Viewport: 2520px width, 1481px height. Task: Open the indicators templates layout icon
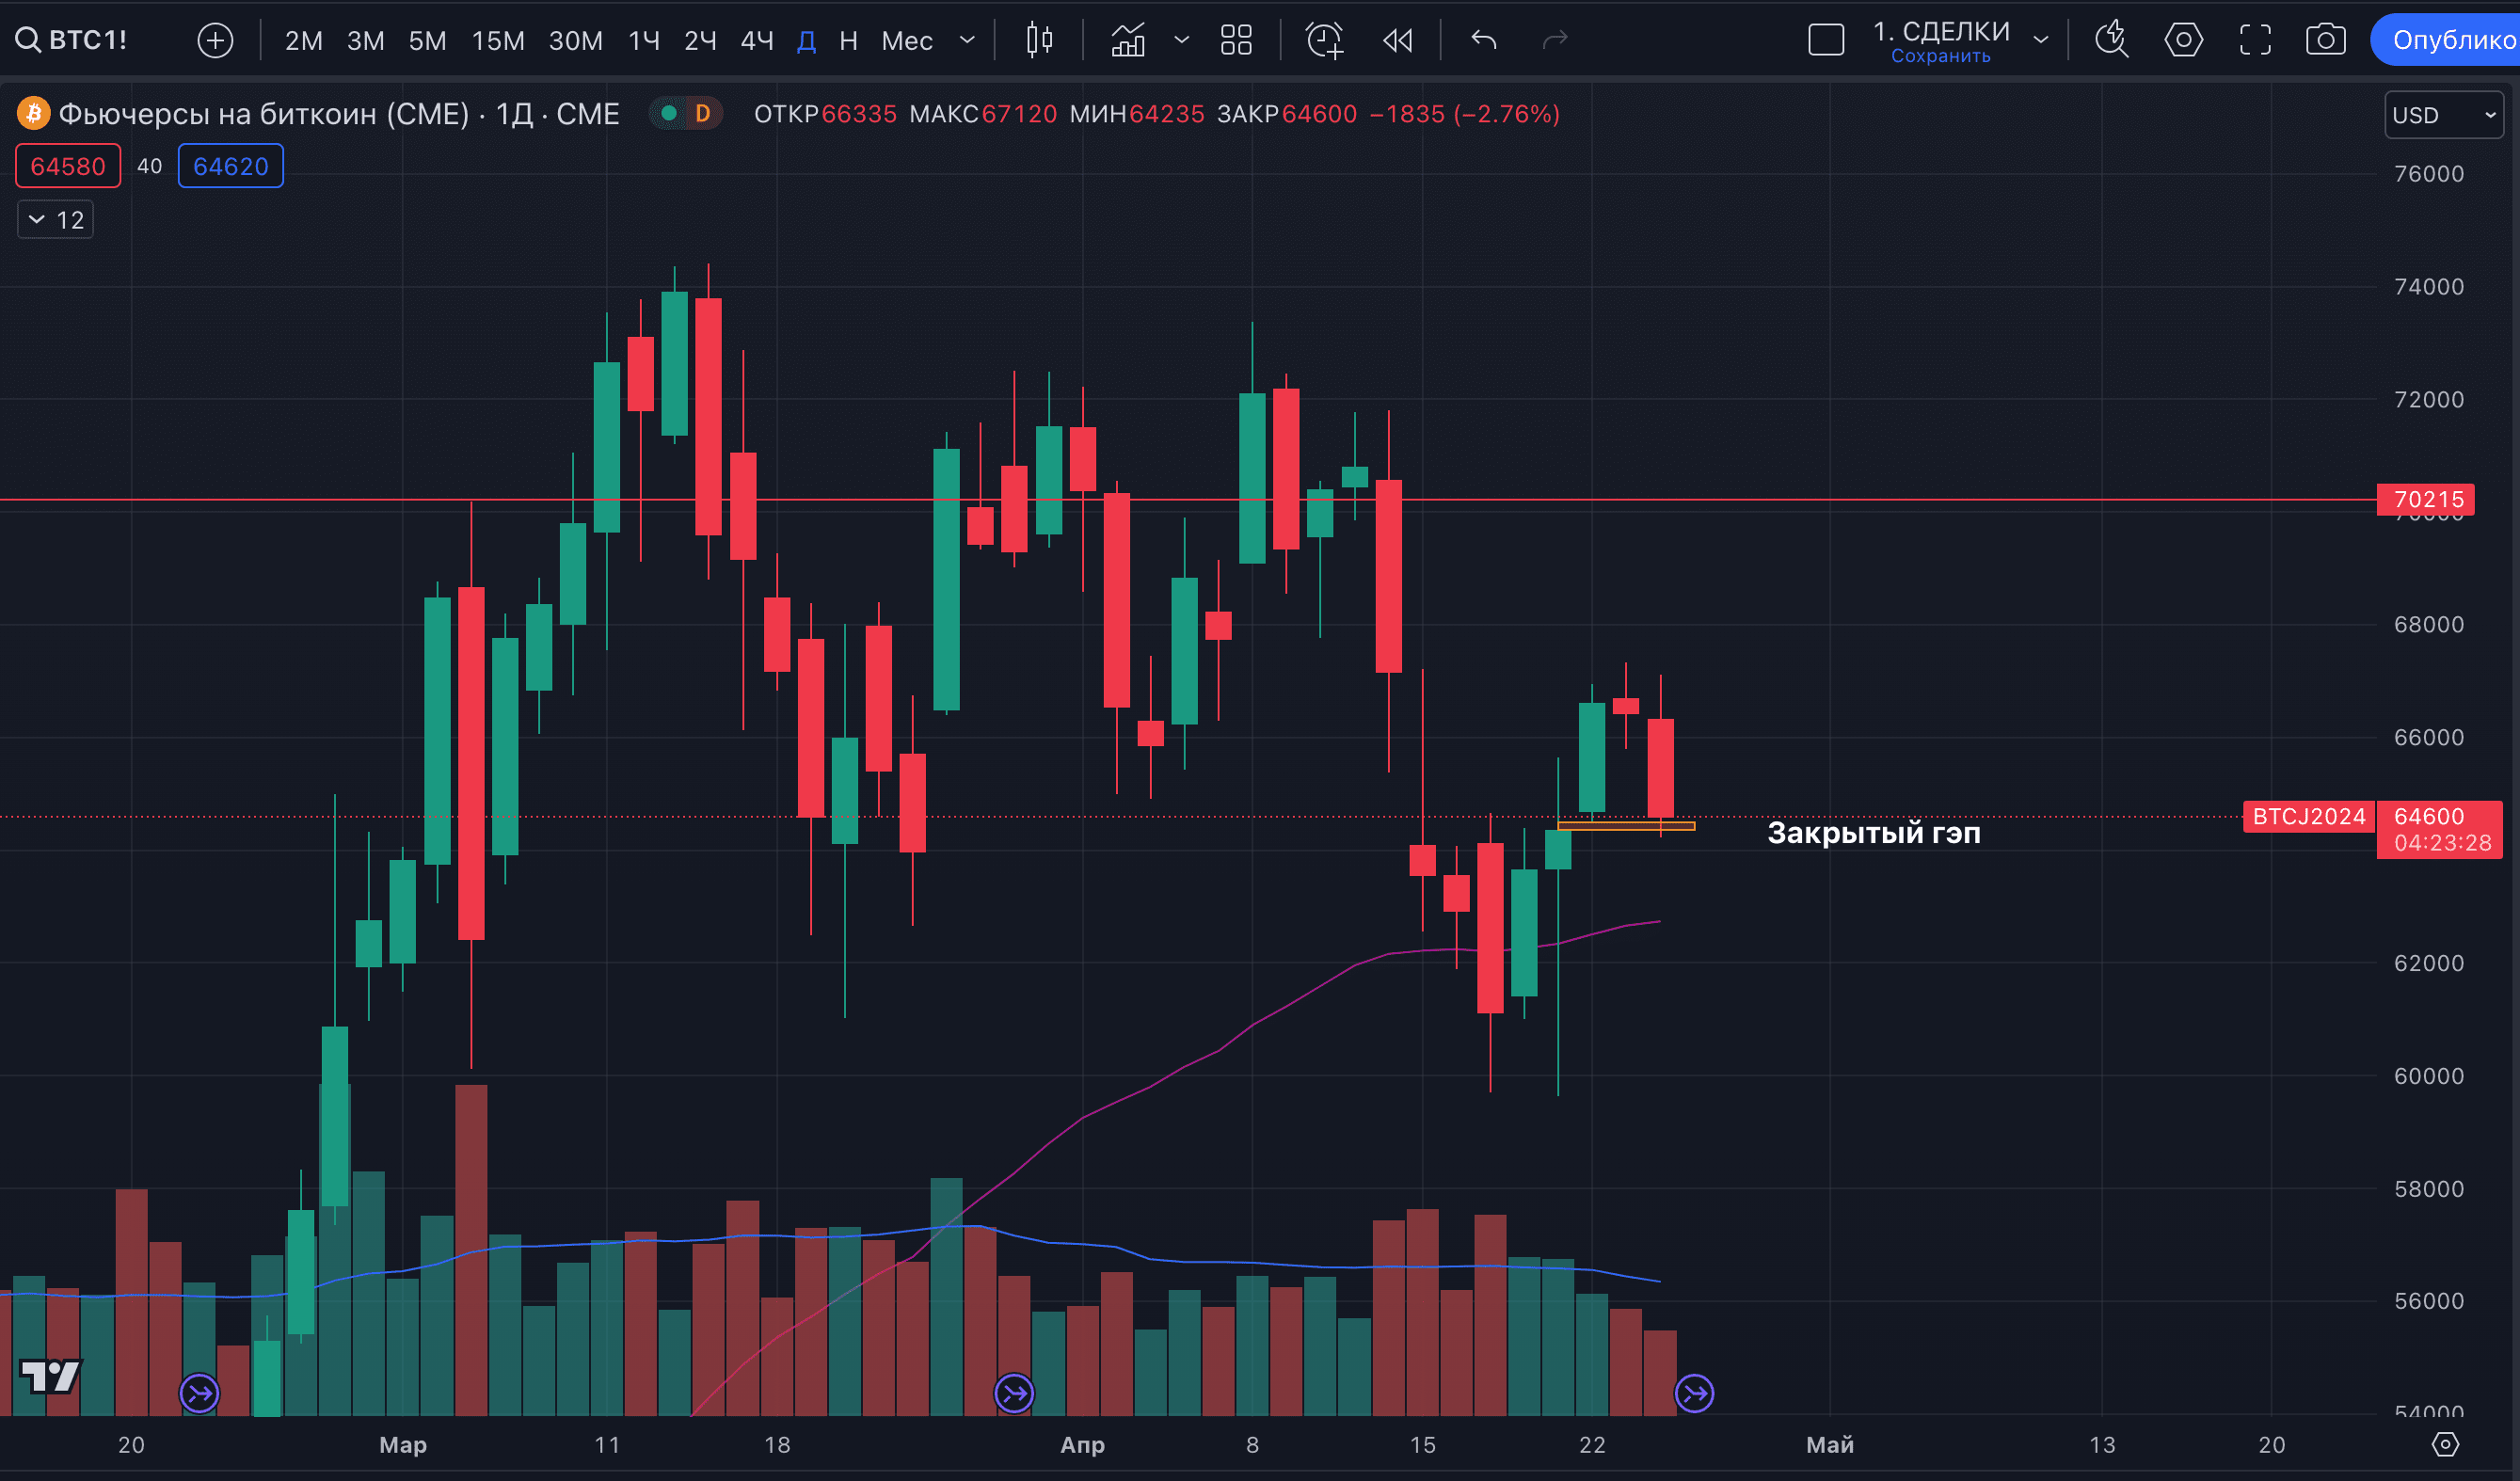pyautogui.click(x=1236, y=40)
